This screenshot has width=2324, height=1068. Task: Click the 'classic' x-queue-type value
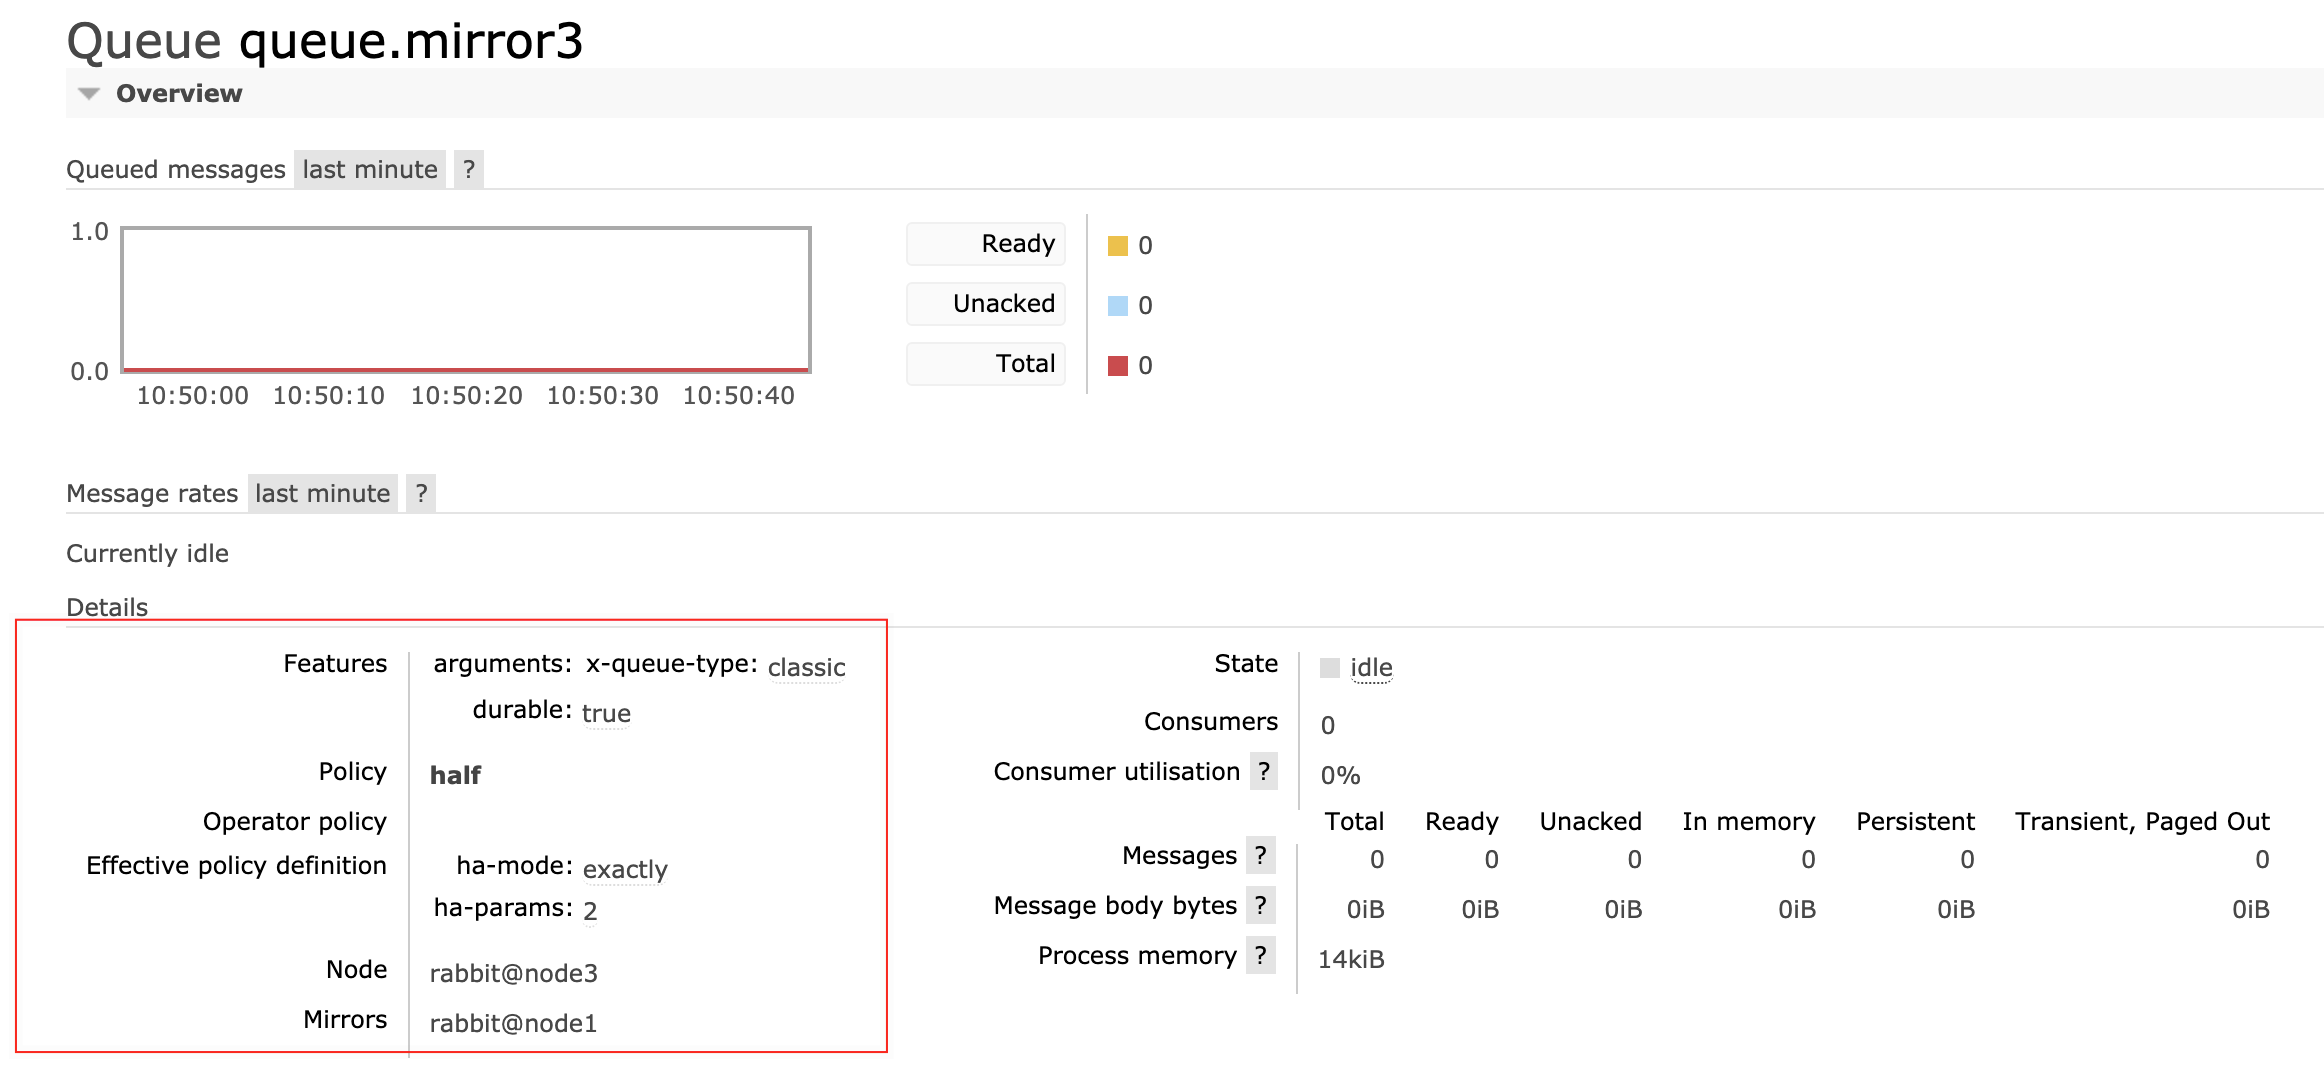tap(806, 667)
